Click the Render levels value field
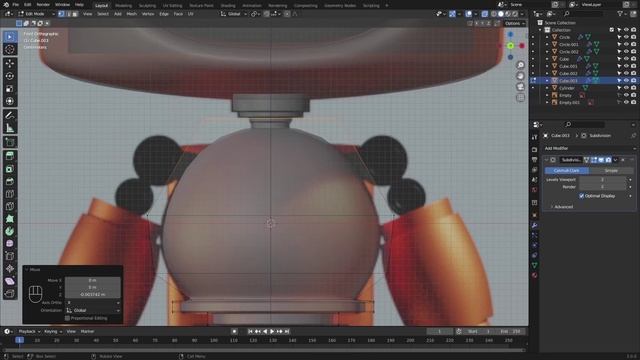640x360 pixels. [x=602, y=187]
